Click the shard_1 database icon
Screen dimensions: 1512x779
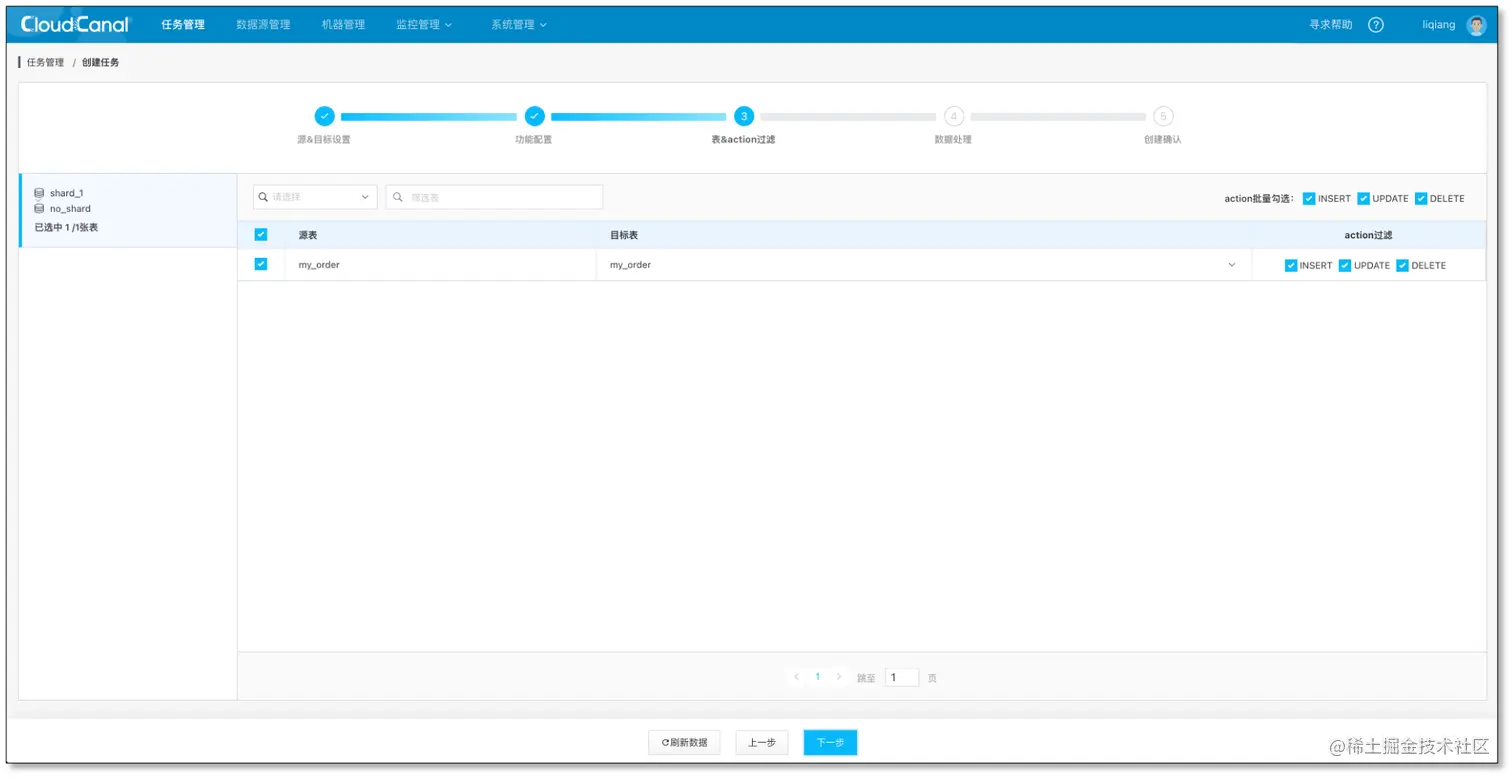[x=39, y=193]
